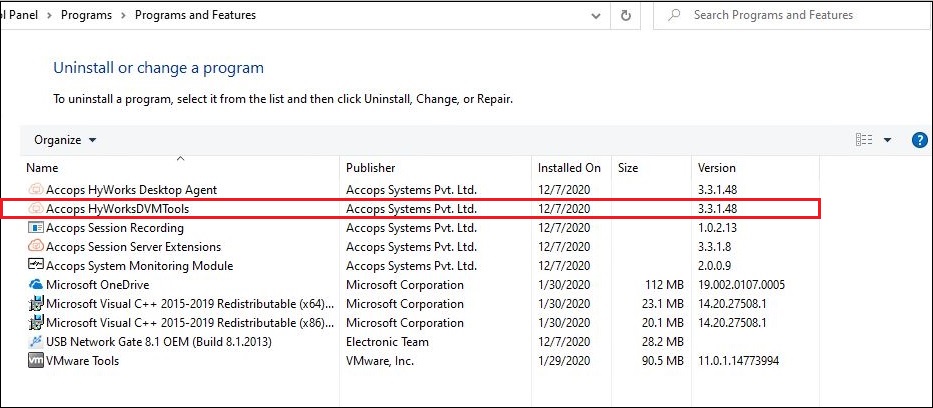This screenshot has width=933, height=408.
Task: Open the Organize dropdown menu
Action: click(66, 140)
